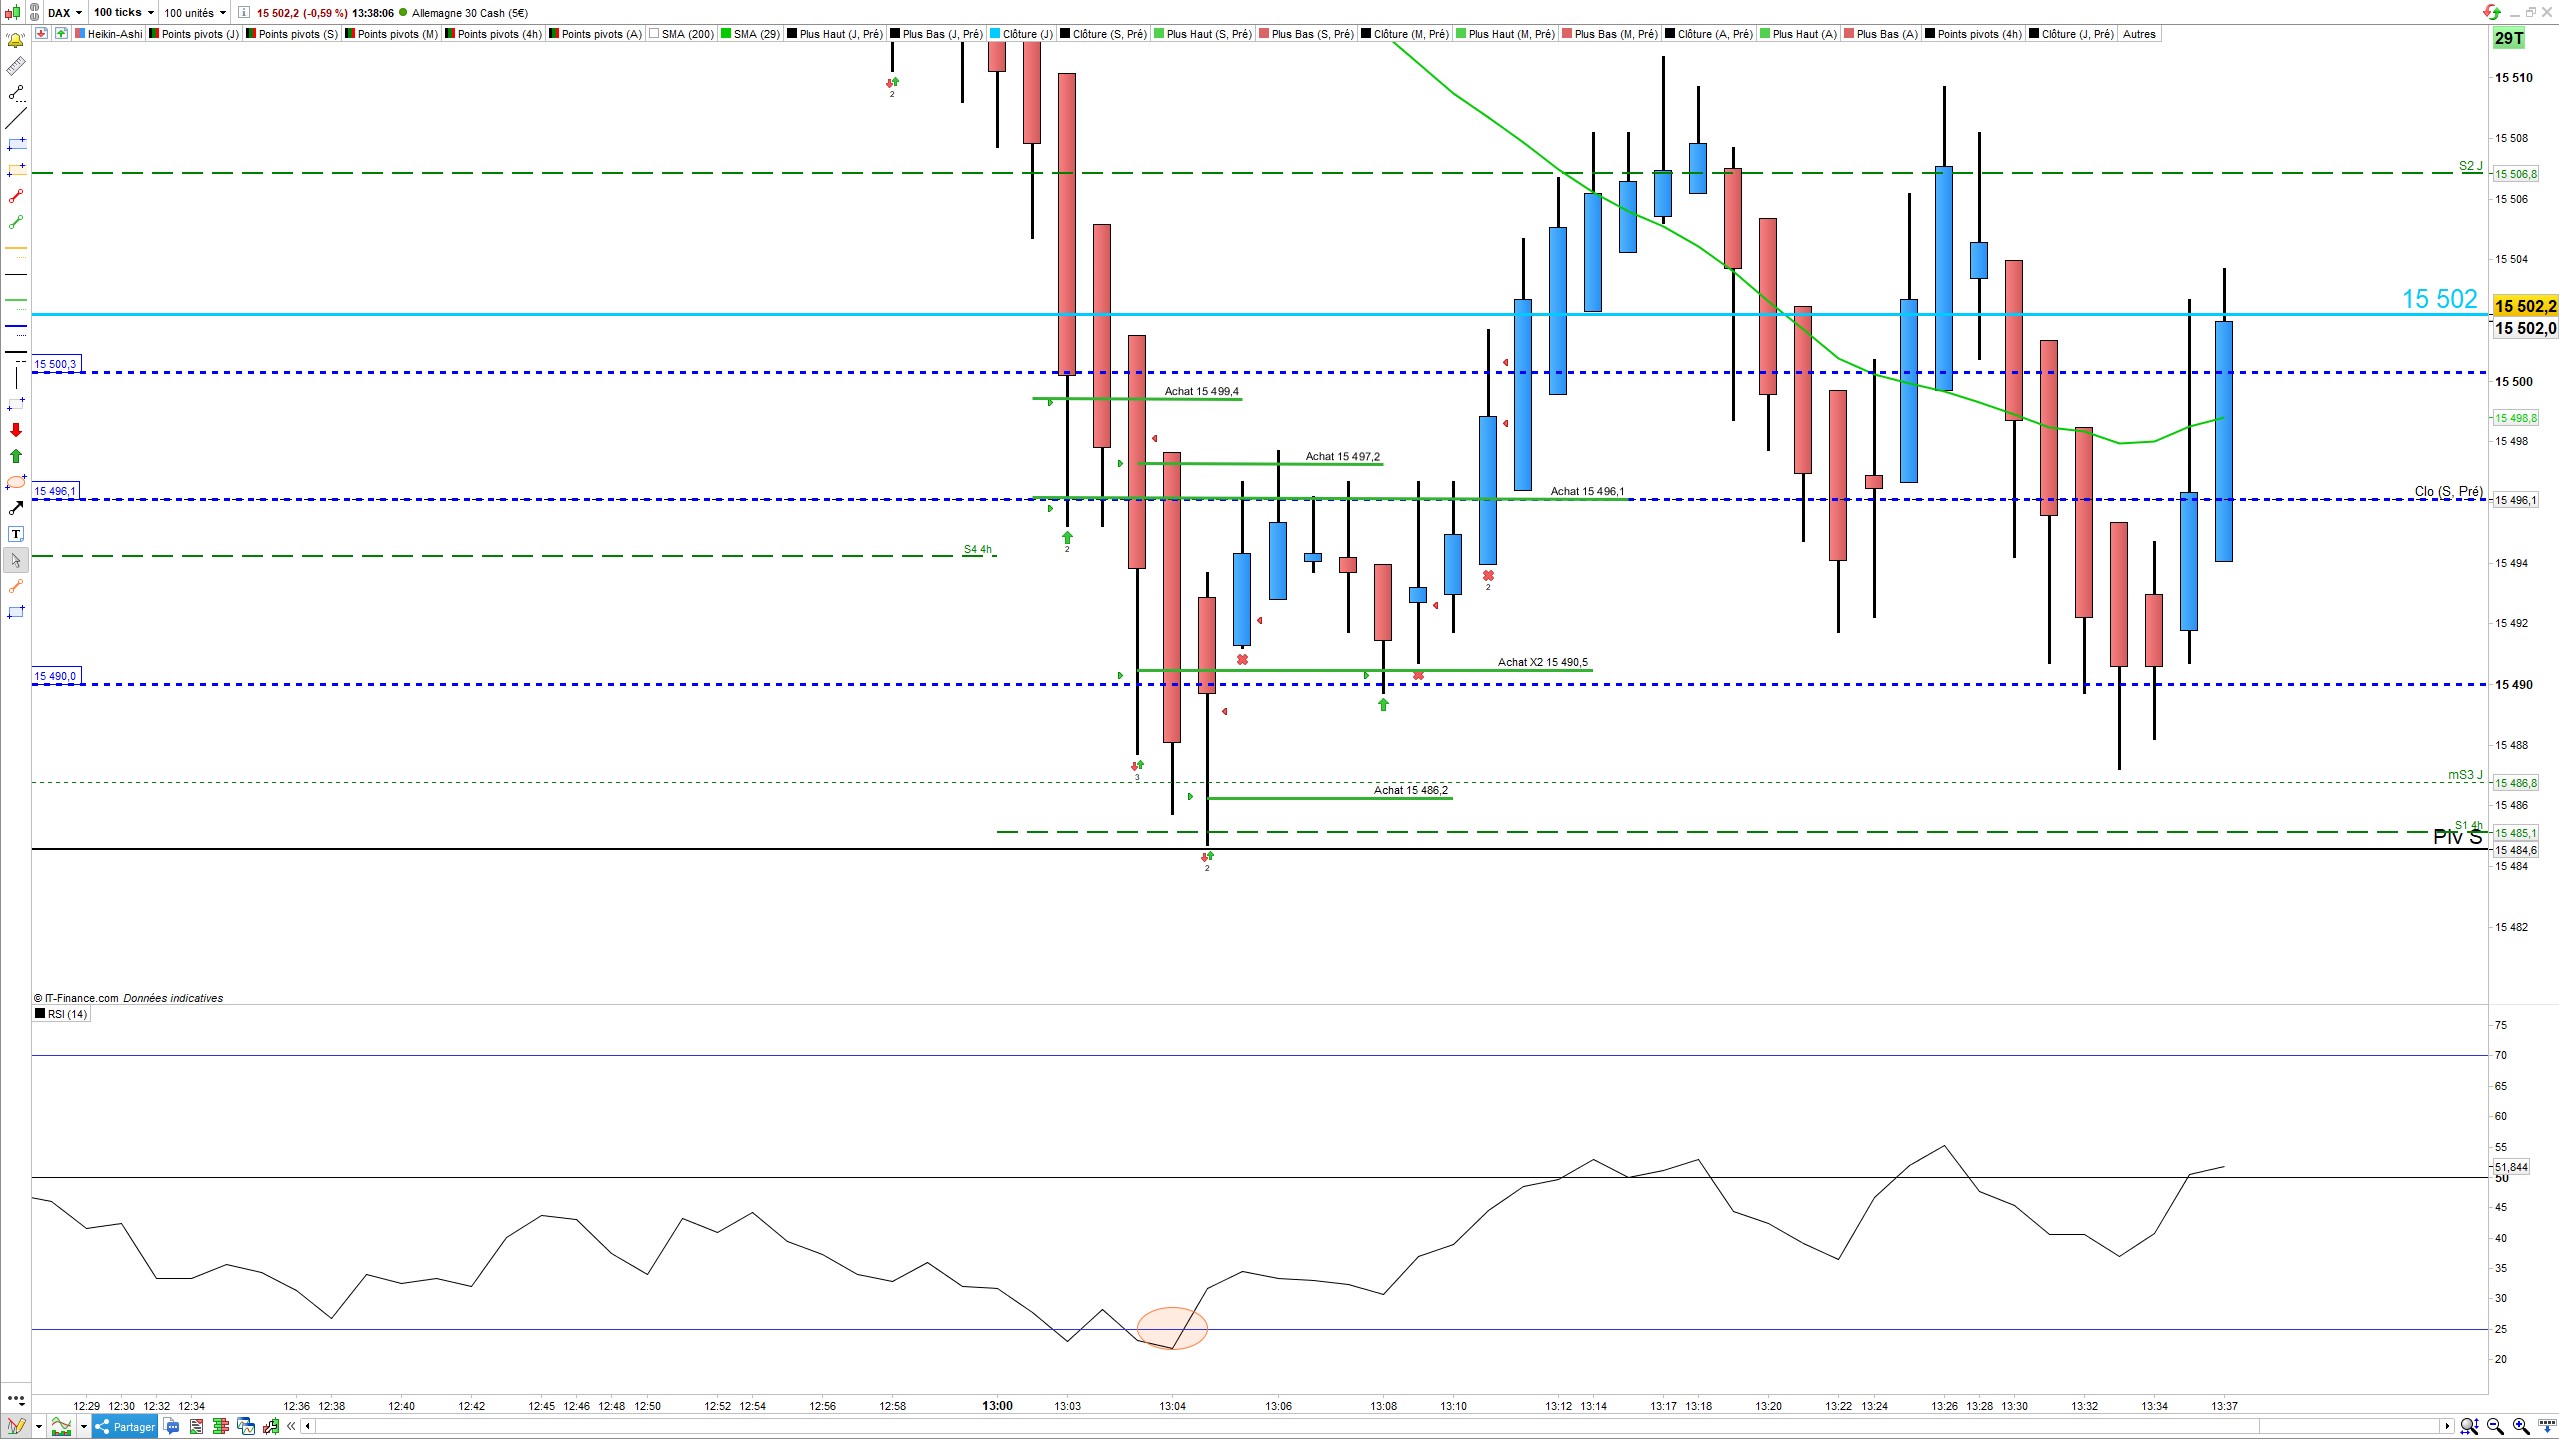Expand the 100 ticks timeframe dropdown
The height and width of the screenshot is (1439, 2559).
click(124, 13)
